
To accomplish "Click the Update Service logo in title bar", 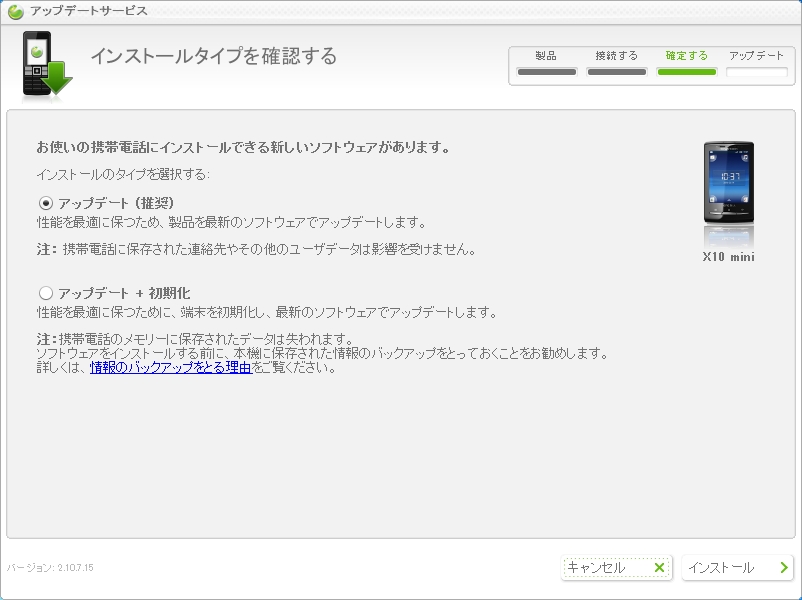I will click(15, 12).
